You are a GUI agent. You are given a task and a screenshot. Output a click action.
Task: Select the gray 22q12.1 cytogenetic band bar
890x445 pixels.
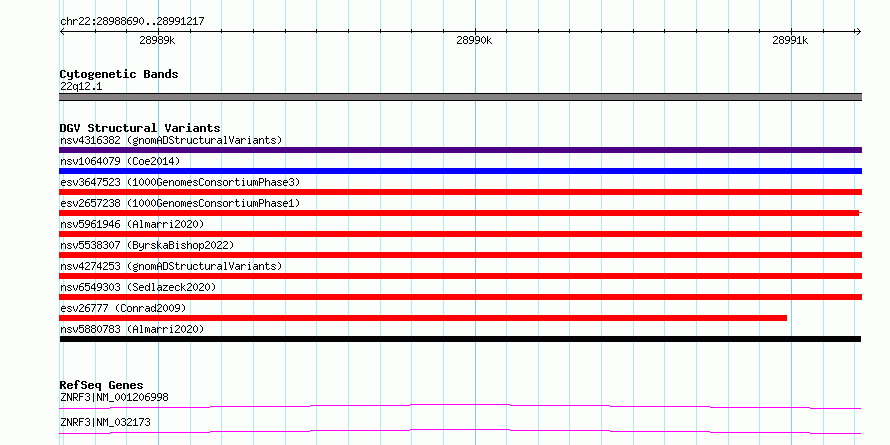(460, 97)
